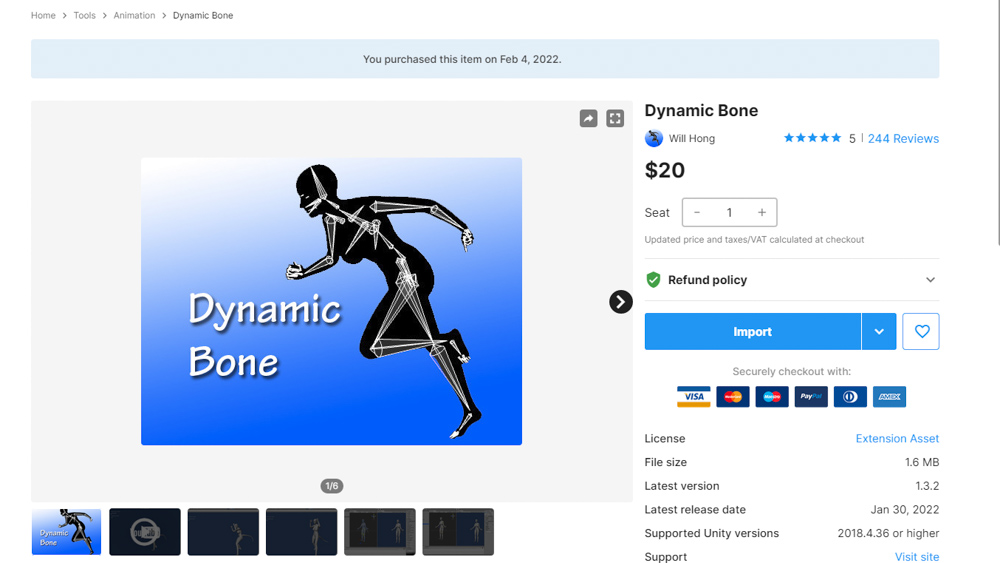The height and width of the screenshot is (563, 1000).
Task: Click the purchased on Feb 4, 2022 notice
Action: coord(462,59)
